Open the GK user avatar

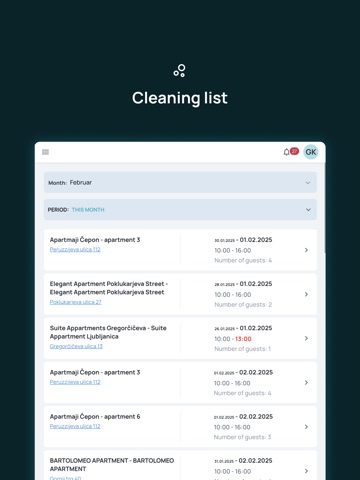311,152
